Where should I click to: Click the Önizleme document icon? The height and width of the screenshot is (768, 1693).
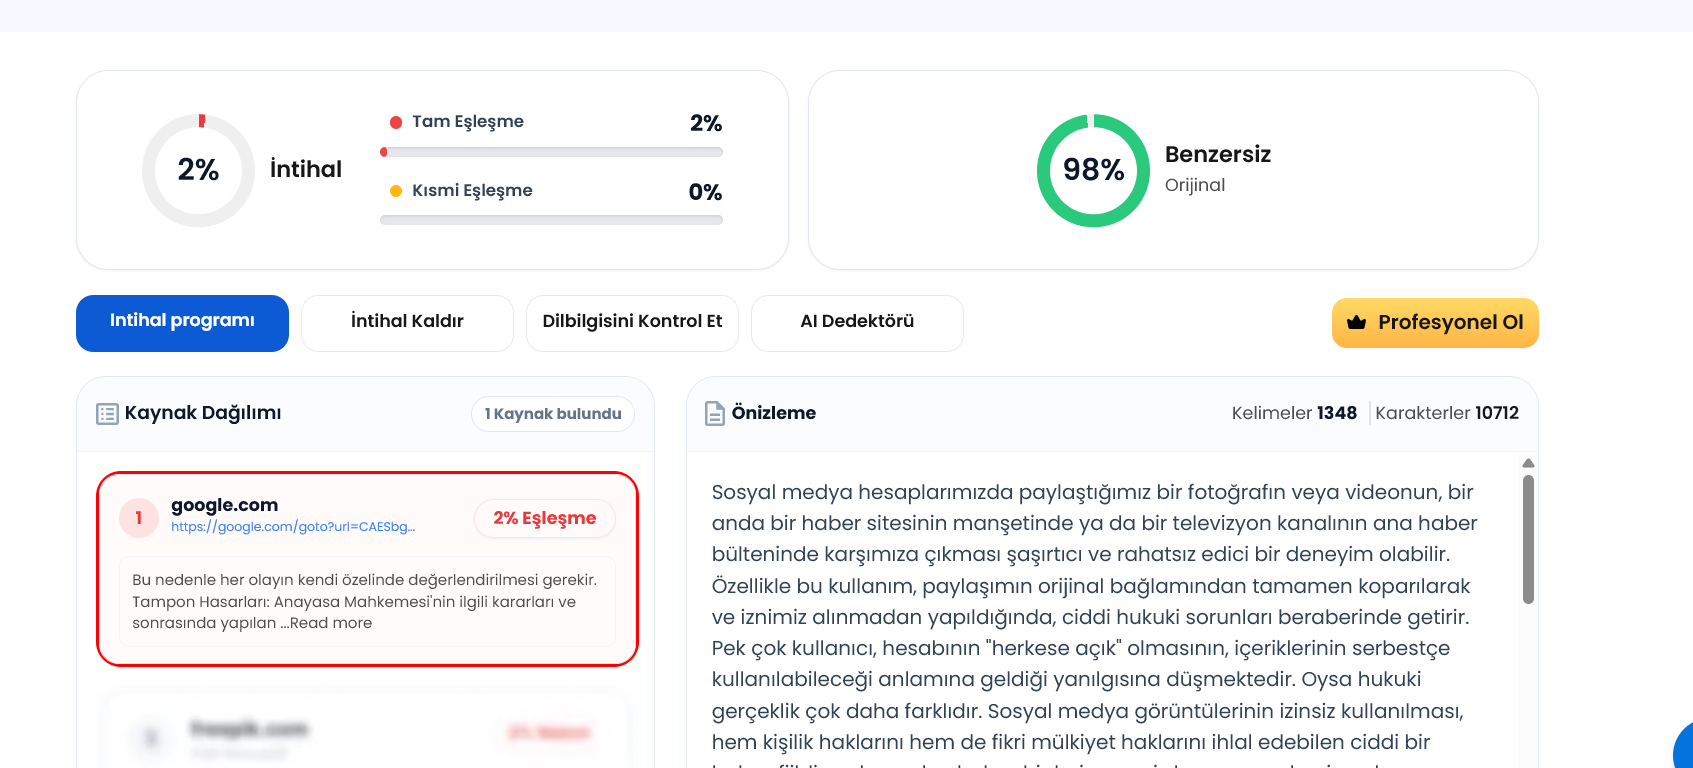pos(715,413)
